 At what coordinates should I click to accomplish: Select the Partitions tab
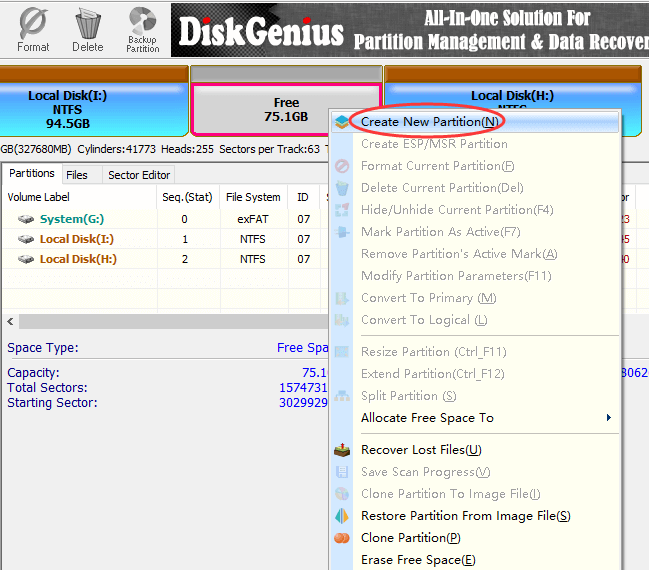pos(31,174)
